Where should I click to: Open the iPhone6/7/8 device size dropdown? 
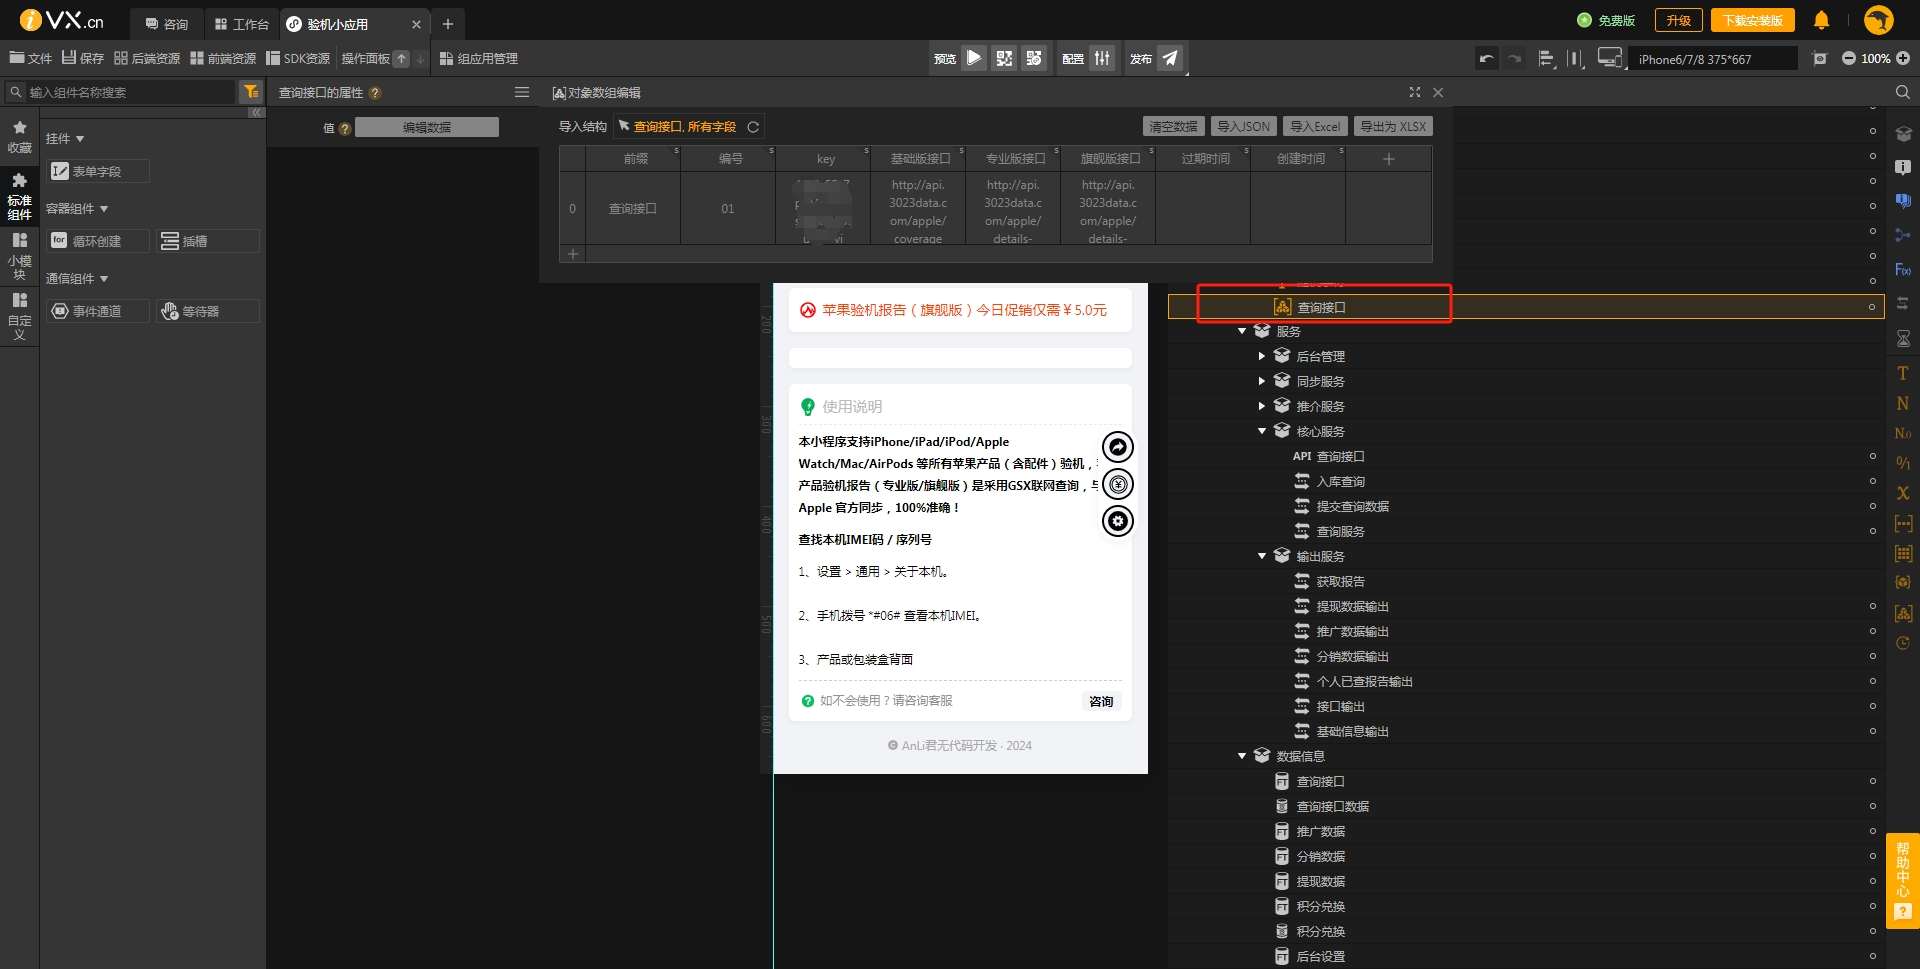[x=1712, y=59]
